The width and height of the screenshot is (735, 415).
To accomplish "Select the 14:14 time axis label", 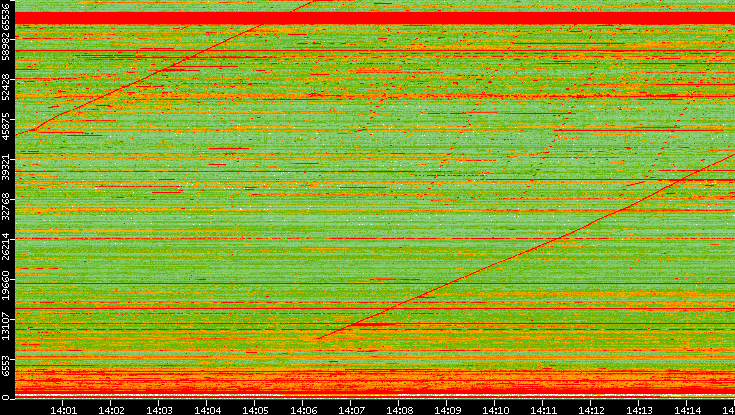I will [688, 408].
